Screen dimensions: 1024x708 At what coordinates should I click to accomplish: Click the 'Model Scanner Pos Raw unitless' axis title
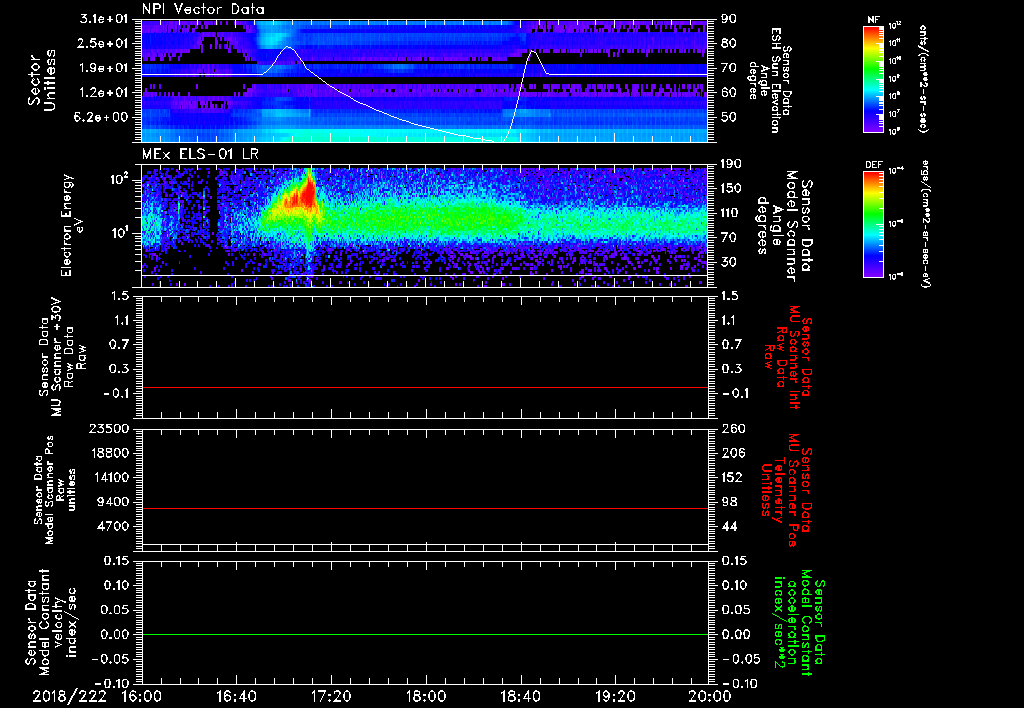coord(55,490)
